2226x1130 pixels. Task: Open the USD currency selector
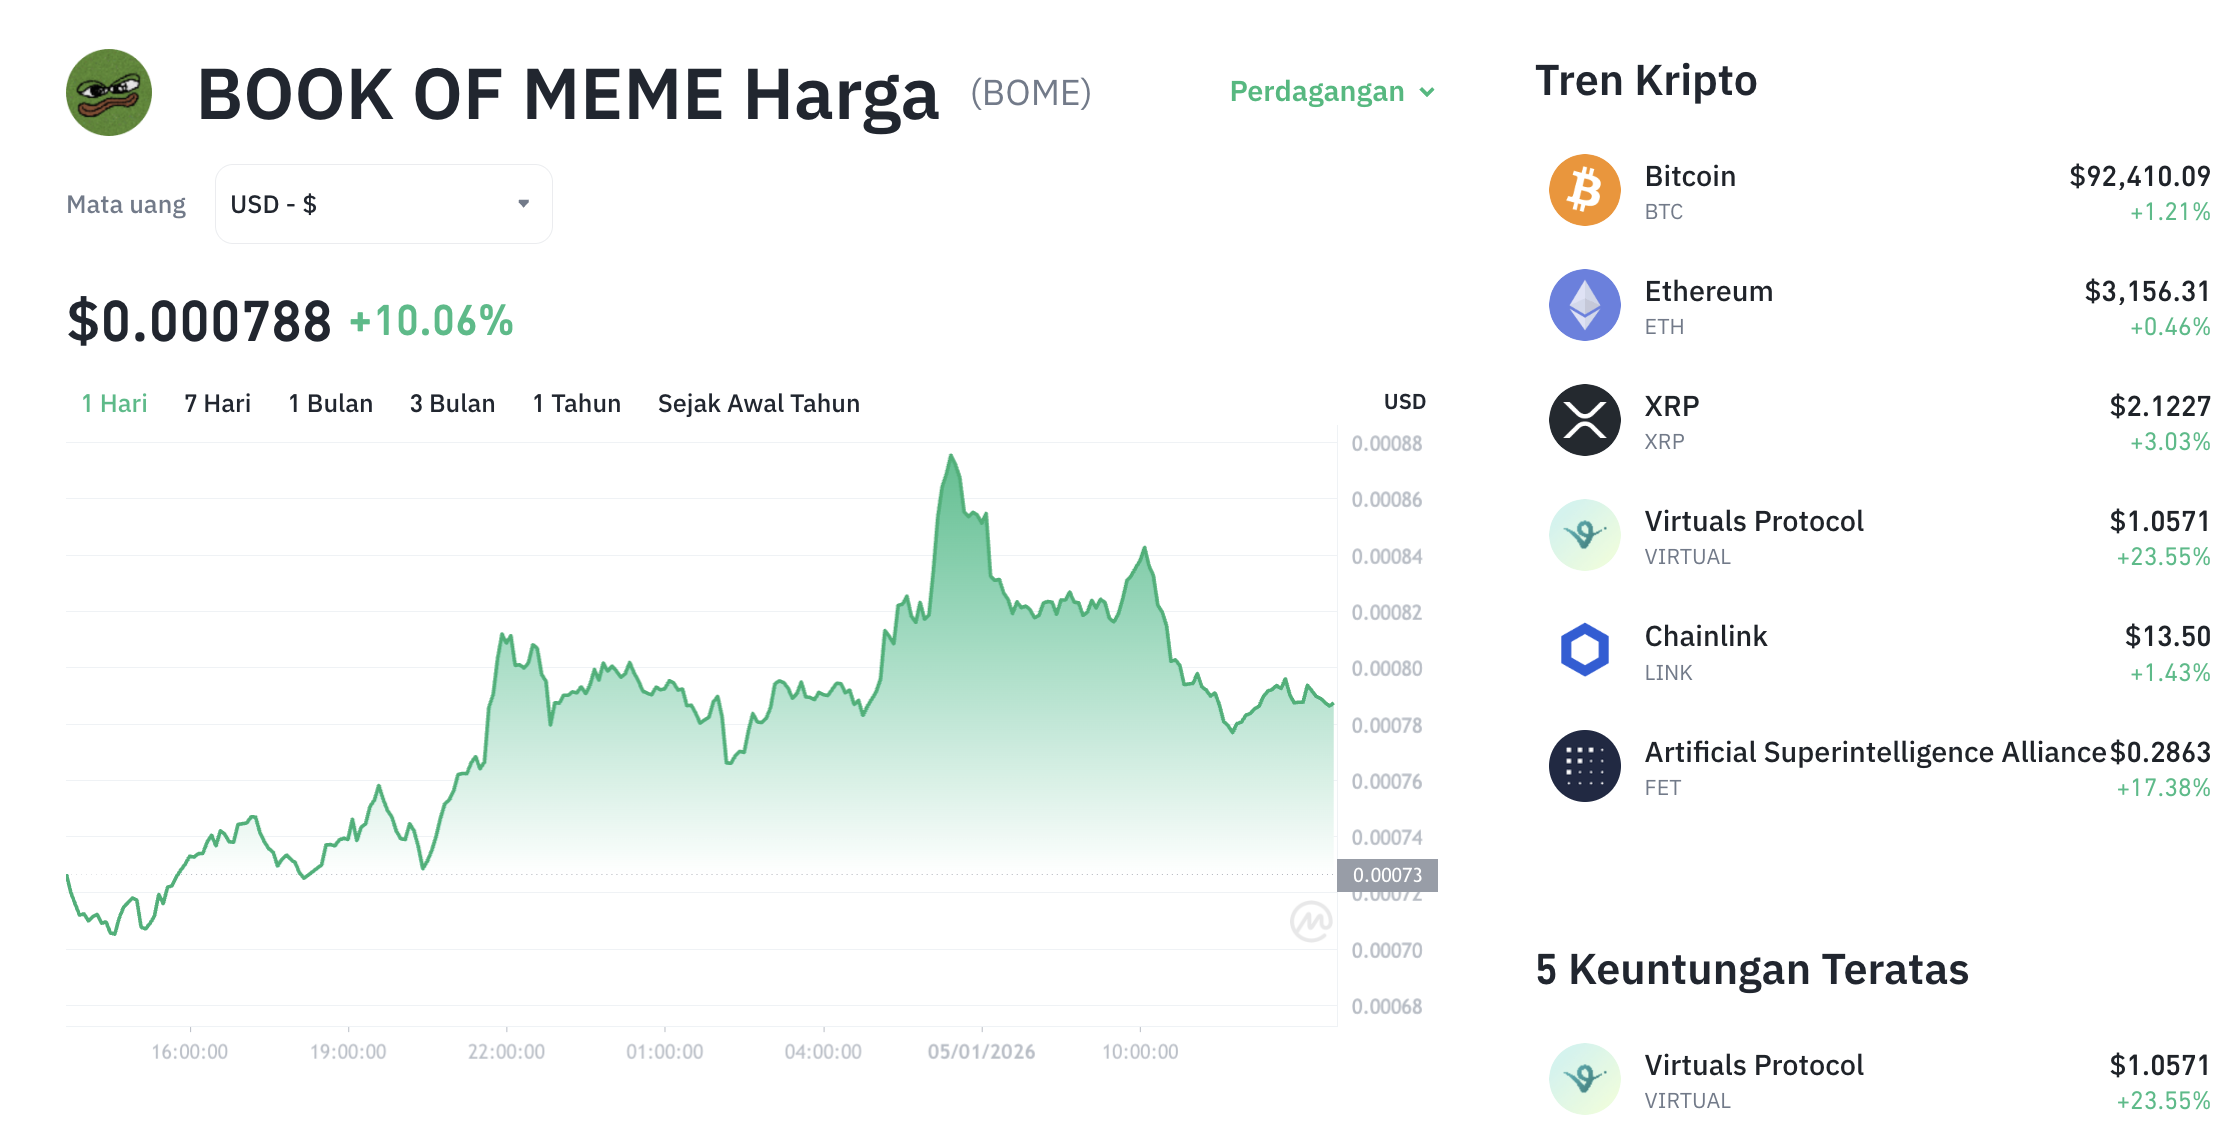[x=383, y=203]
